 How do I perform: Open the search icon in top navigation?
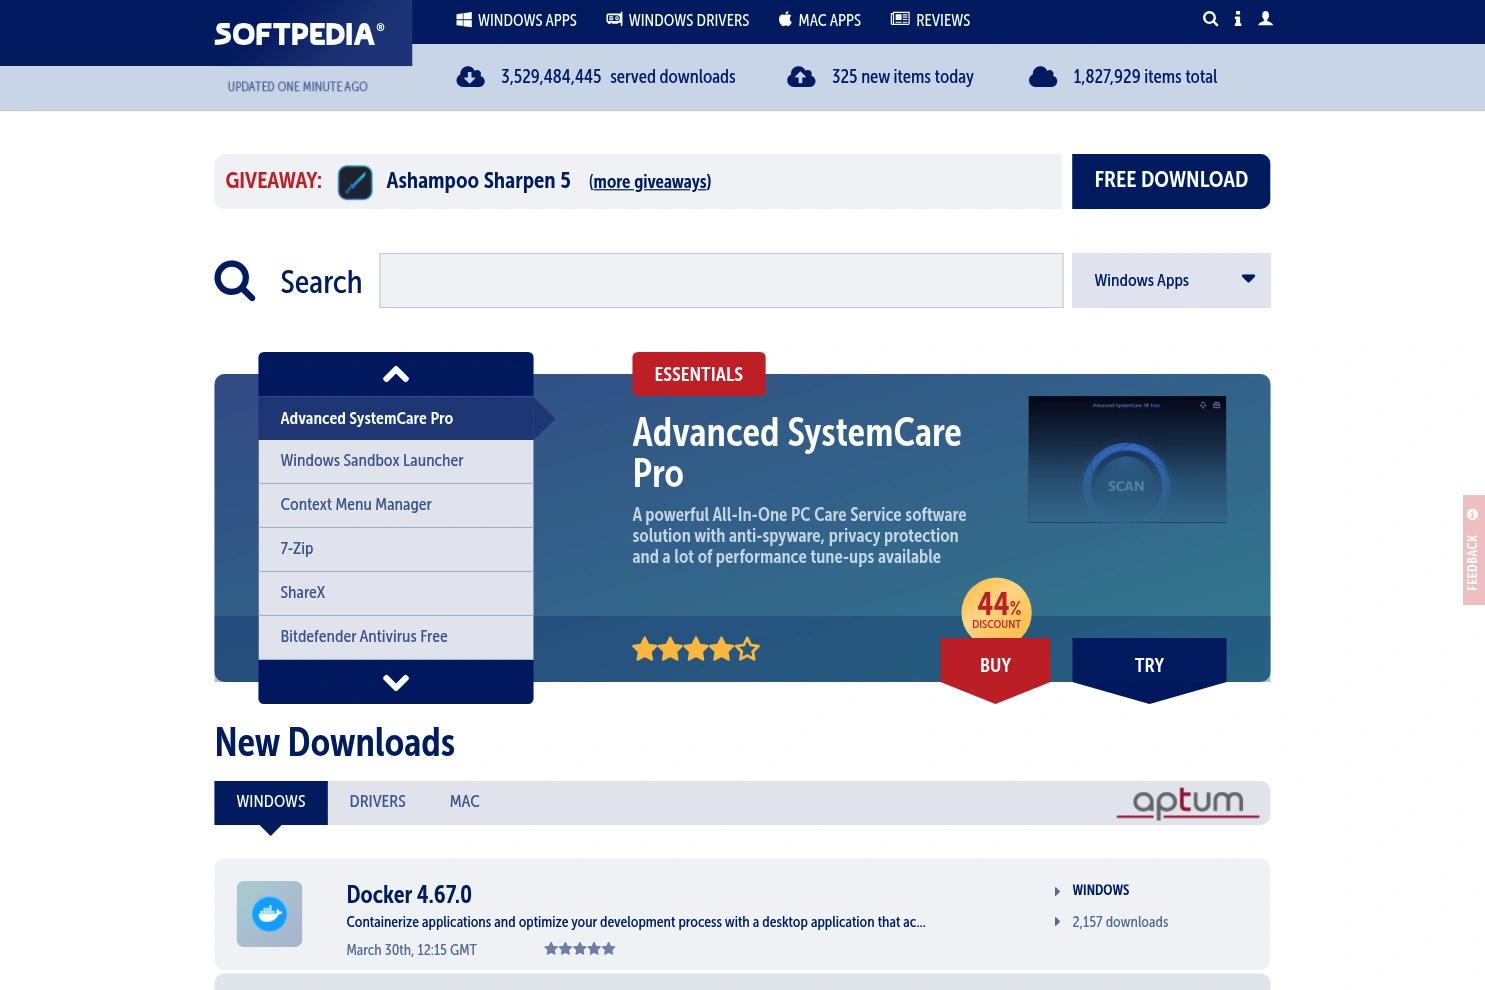tap(1210, 19)
